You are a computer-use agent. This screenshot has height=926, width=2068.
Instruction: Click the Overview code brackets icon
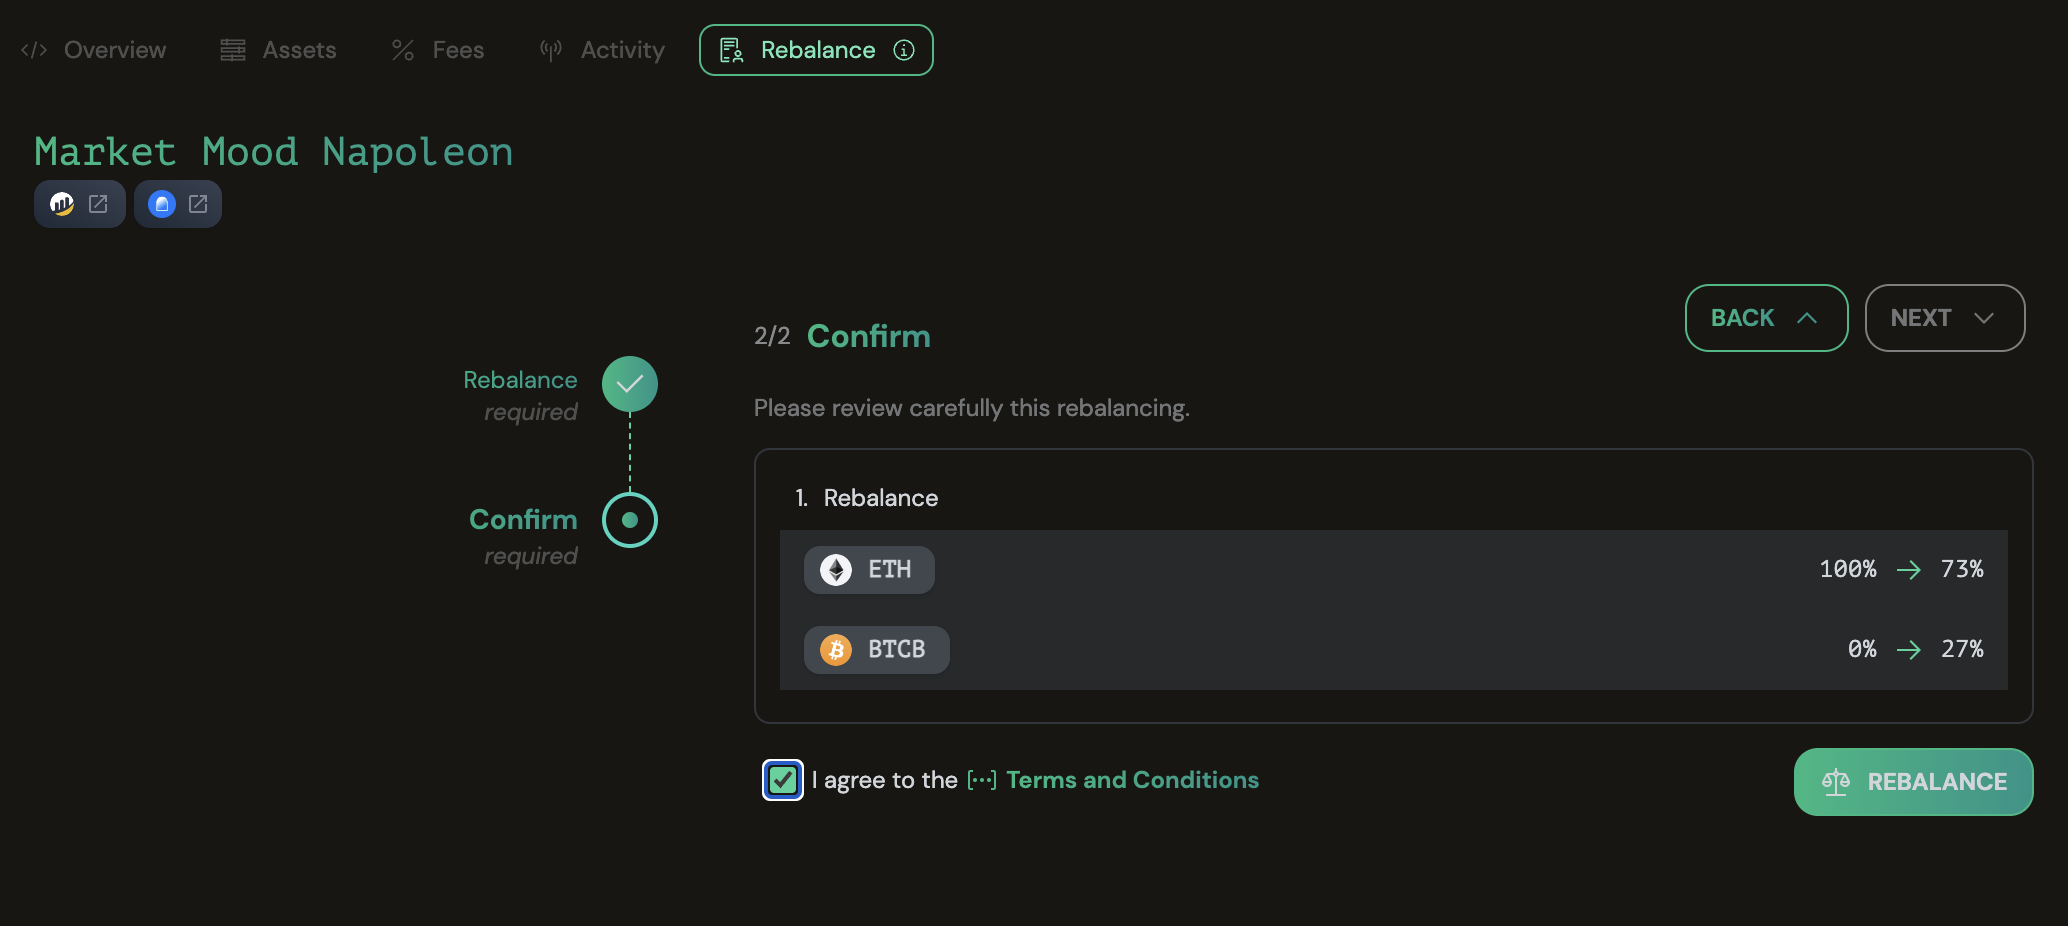click(x=34, y=50)
